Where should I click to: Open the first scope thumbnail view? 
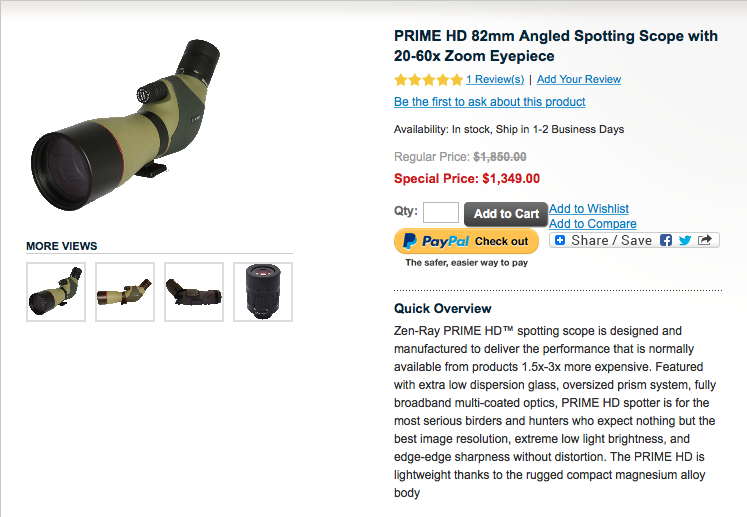(x=56, y=291)
